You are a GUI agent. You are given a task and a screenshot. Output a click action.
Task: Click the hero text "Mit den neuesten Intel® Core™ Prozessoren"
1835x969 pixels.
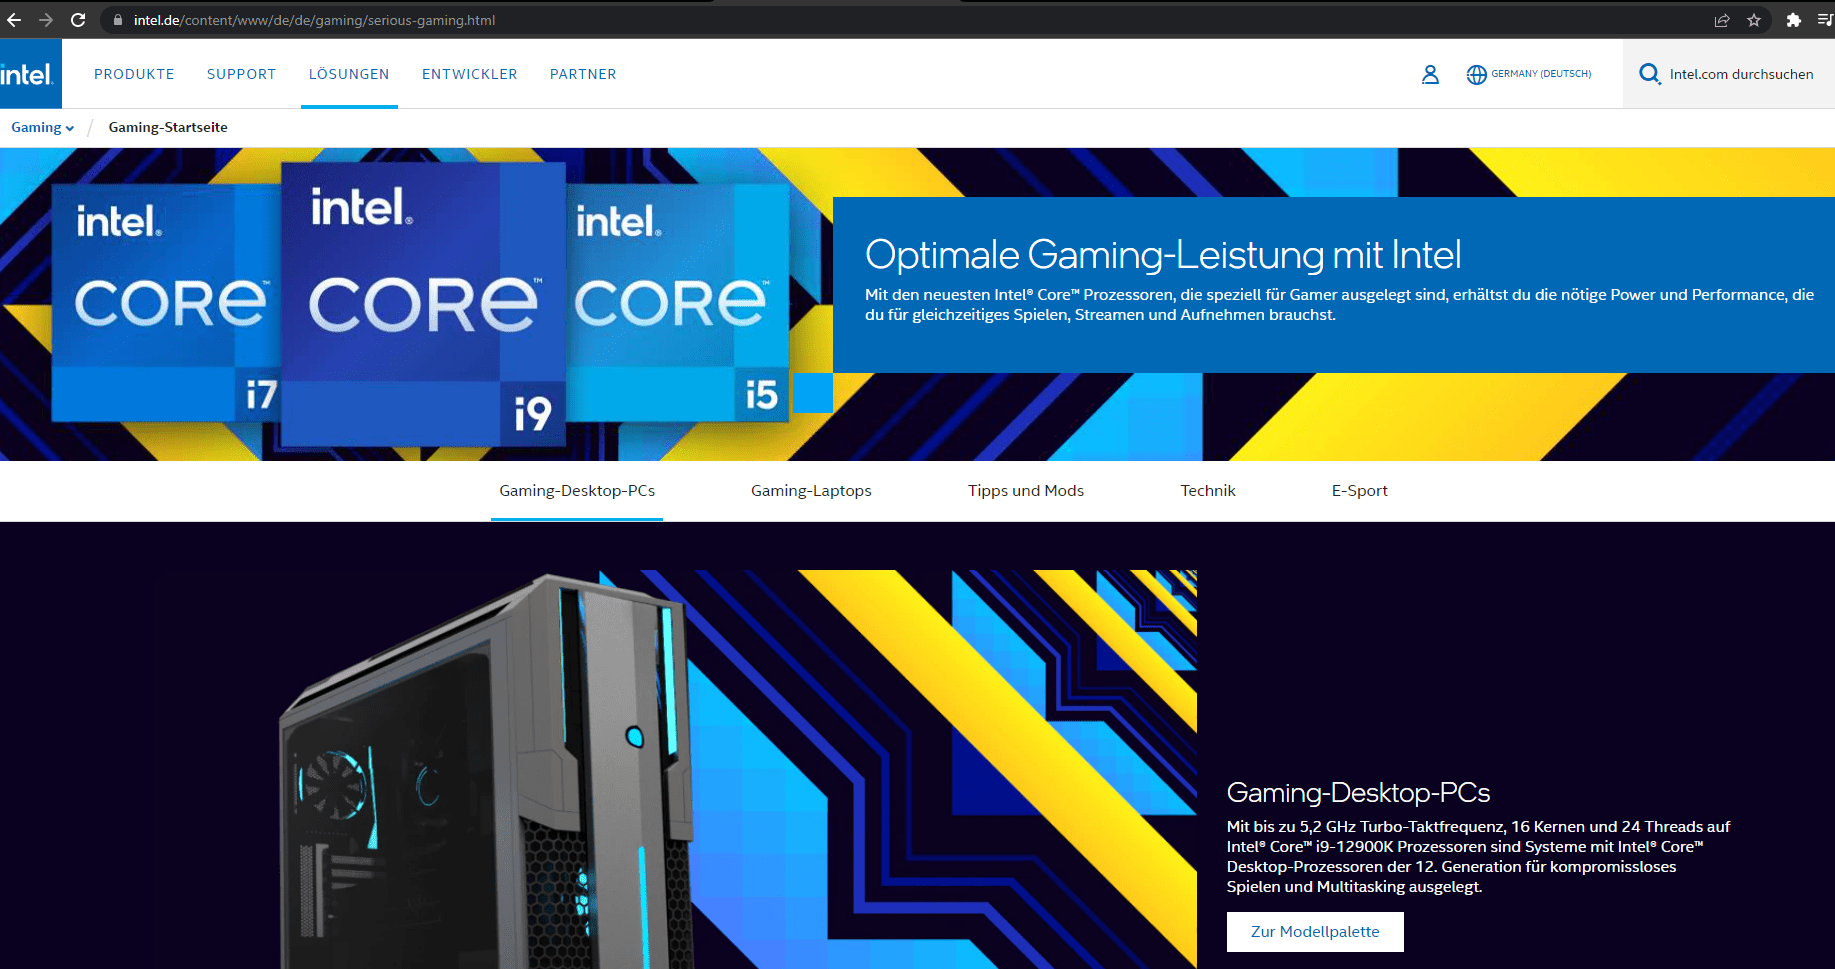pyautogui.click(x=1339, y=304)
